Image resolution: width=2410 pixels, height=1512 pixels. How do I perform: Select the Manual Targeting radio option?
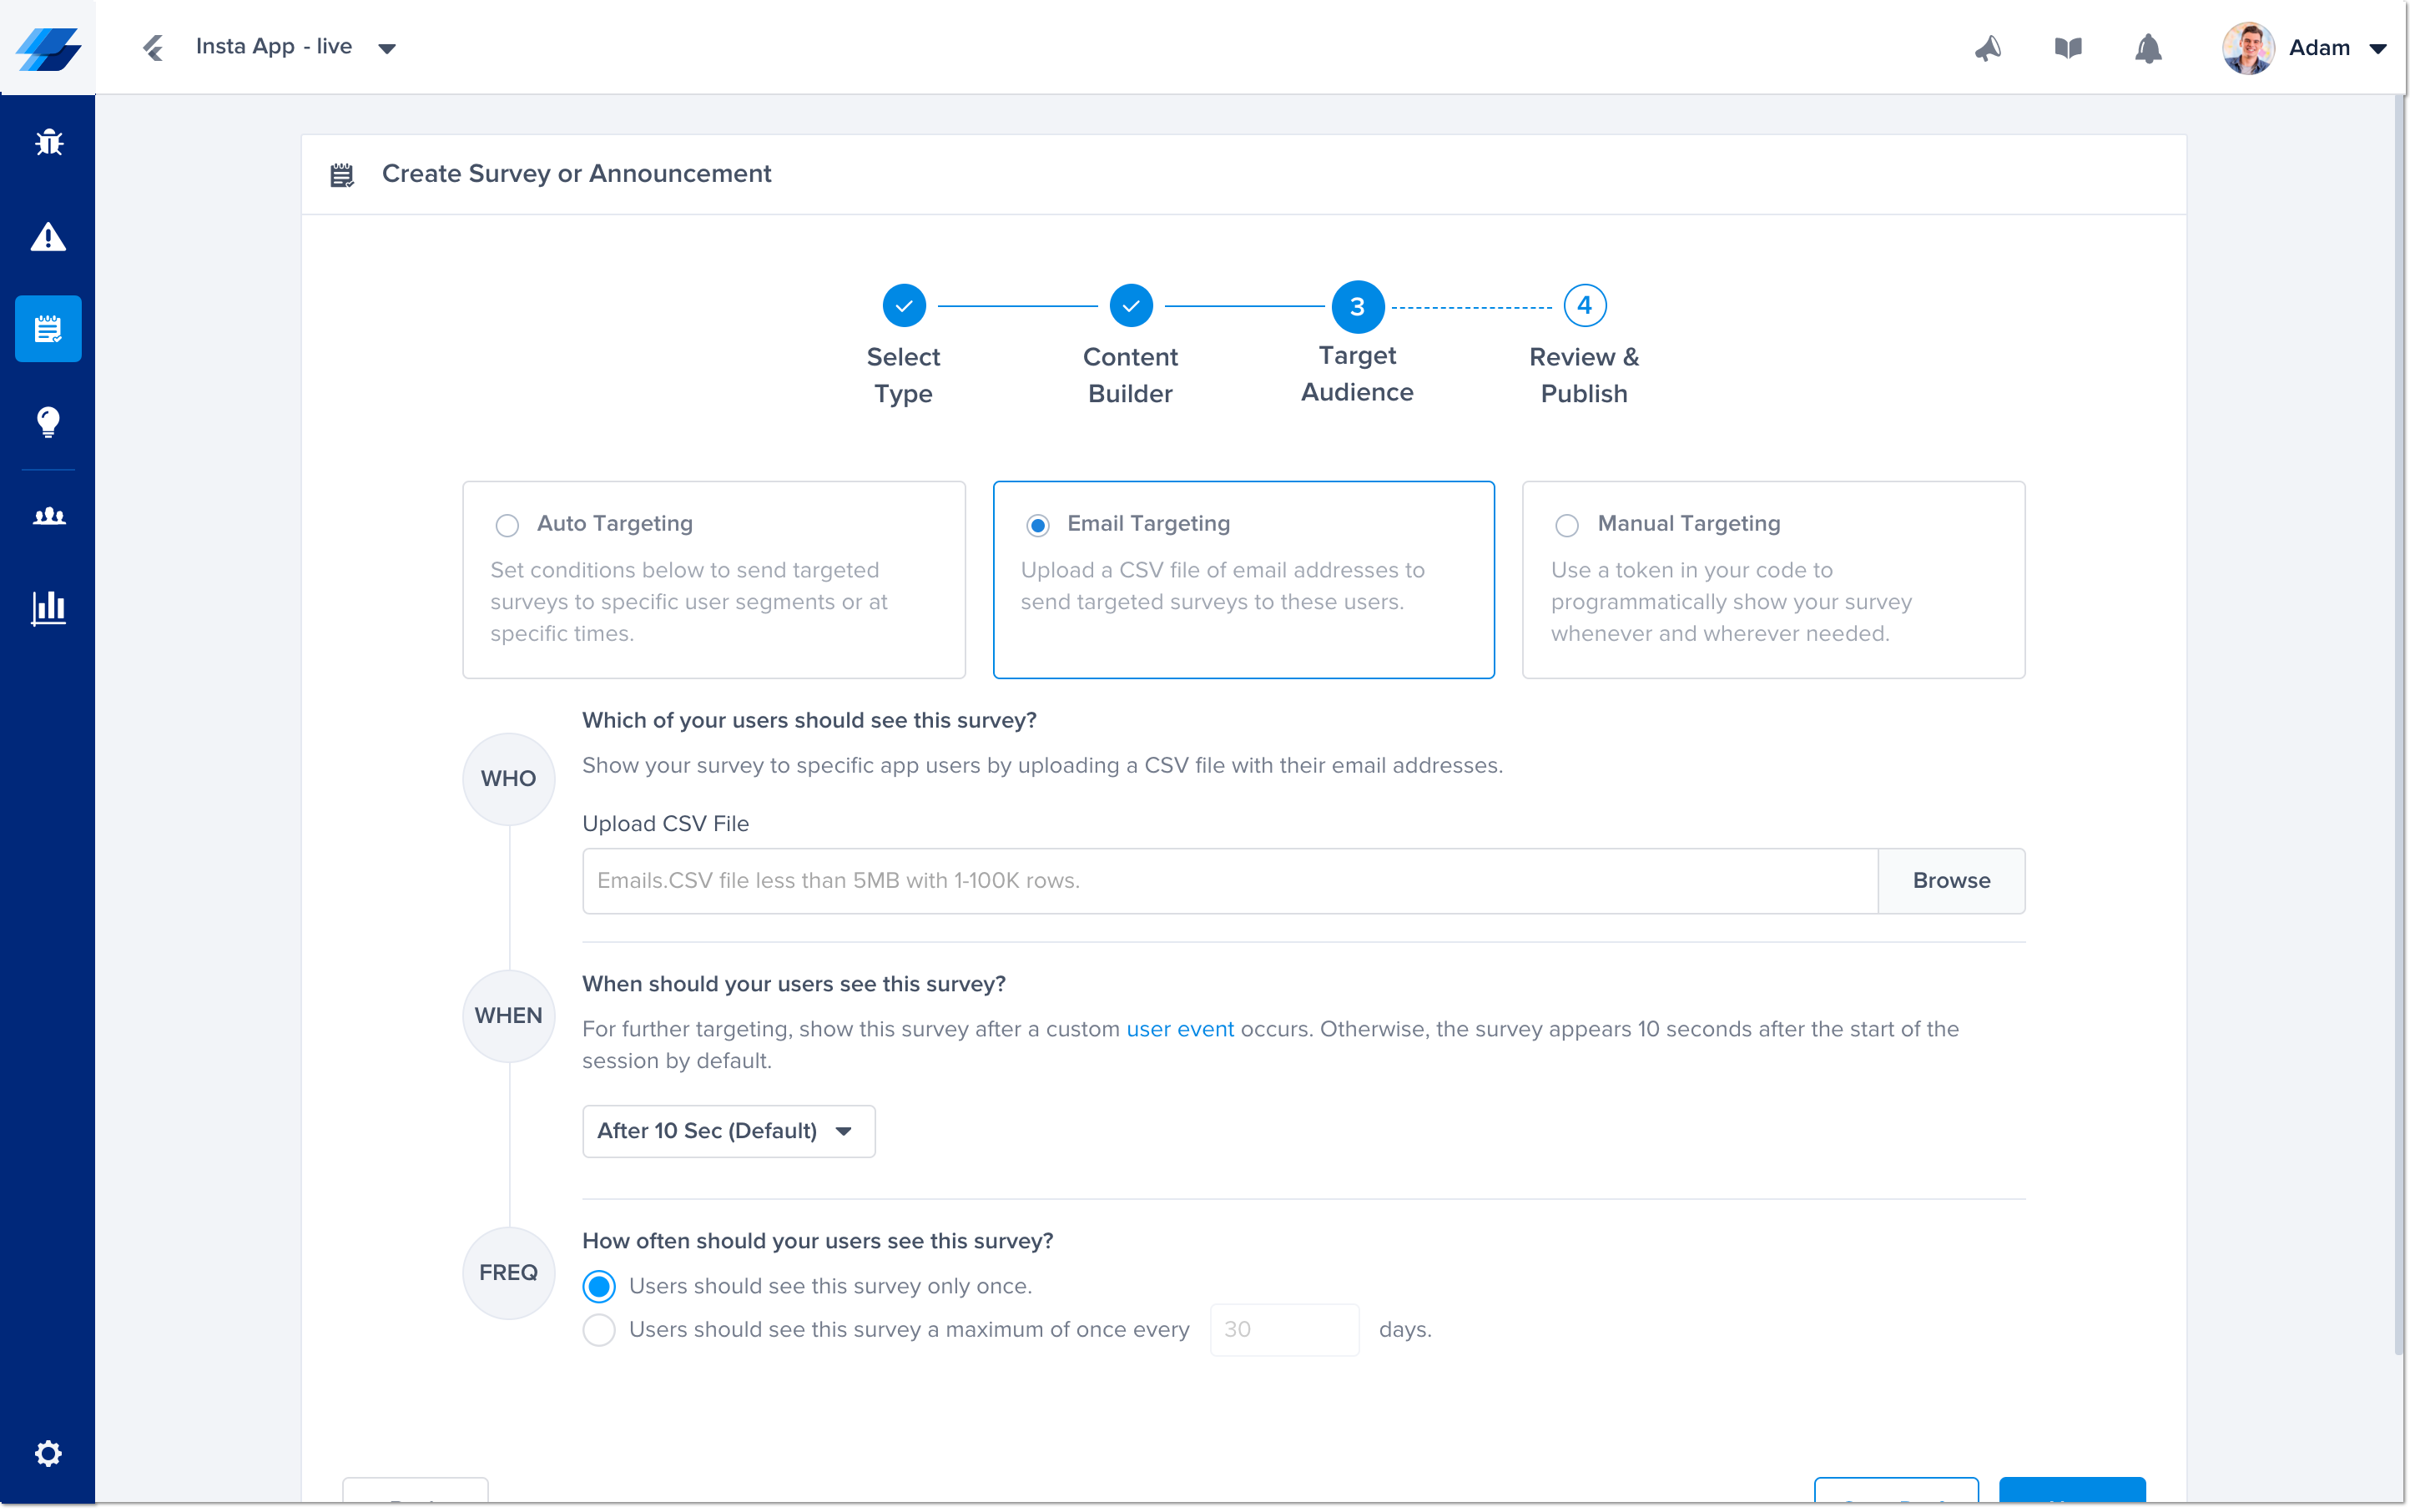click(1567, 525)
